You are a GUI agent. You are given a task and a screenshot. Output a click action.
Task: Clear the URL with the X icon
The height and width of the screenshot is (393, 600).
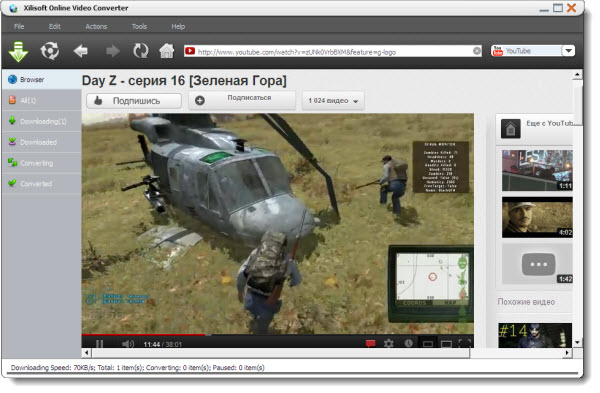[477, 51]
